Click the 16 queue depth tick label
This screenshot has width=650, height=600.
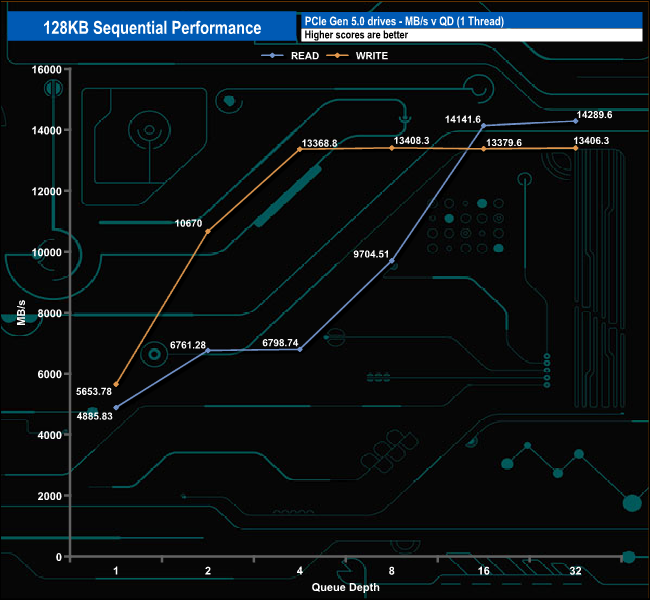(x=483, y=571)
